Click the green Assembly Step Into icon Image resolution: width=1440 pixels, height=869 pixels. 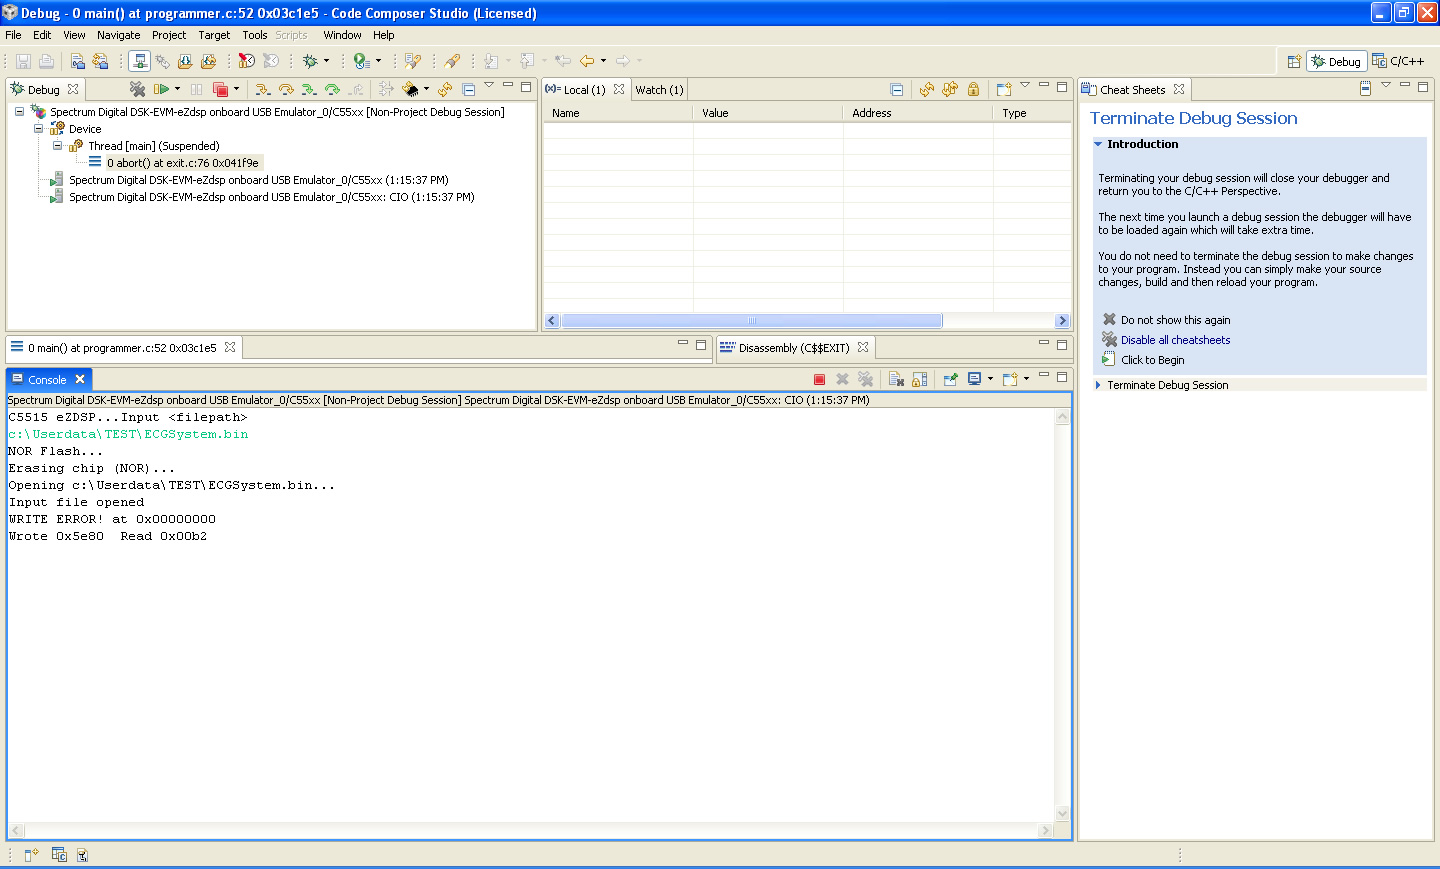click(x=309, y=89)
